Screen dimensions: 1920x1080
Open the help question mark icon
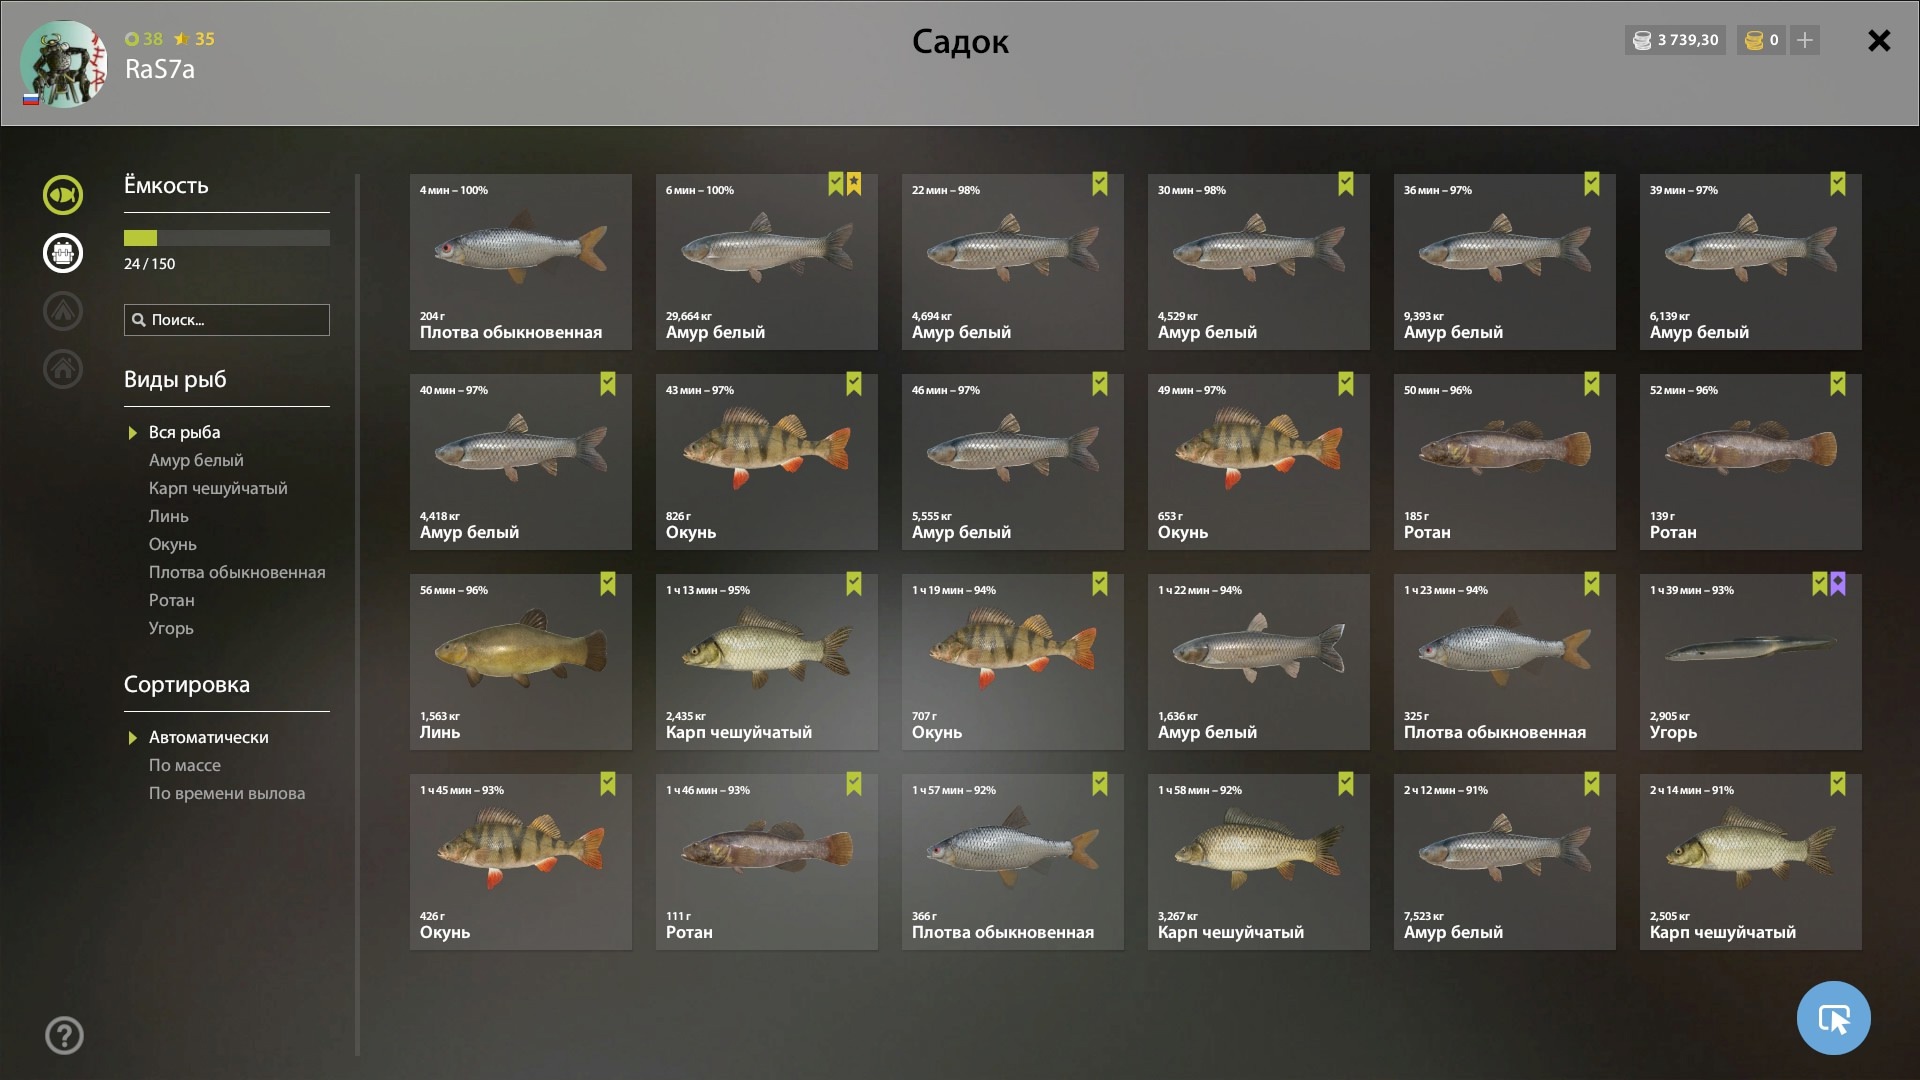click(x=64, y=1035)
